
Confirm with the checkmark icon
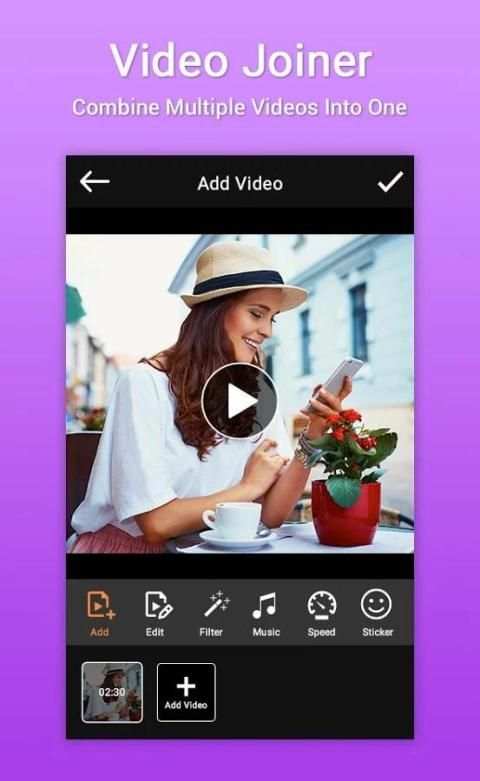390,182
